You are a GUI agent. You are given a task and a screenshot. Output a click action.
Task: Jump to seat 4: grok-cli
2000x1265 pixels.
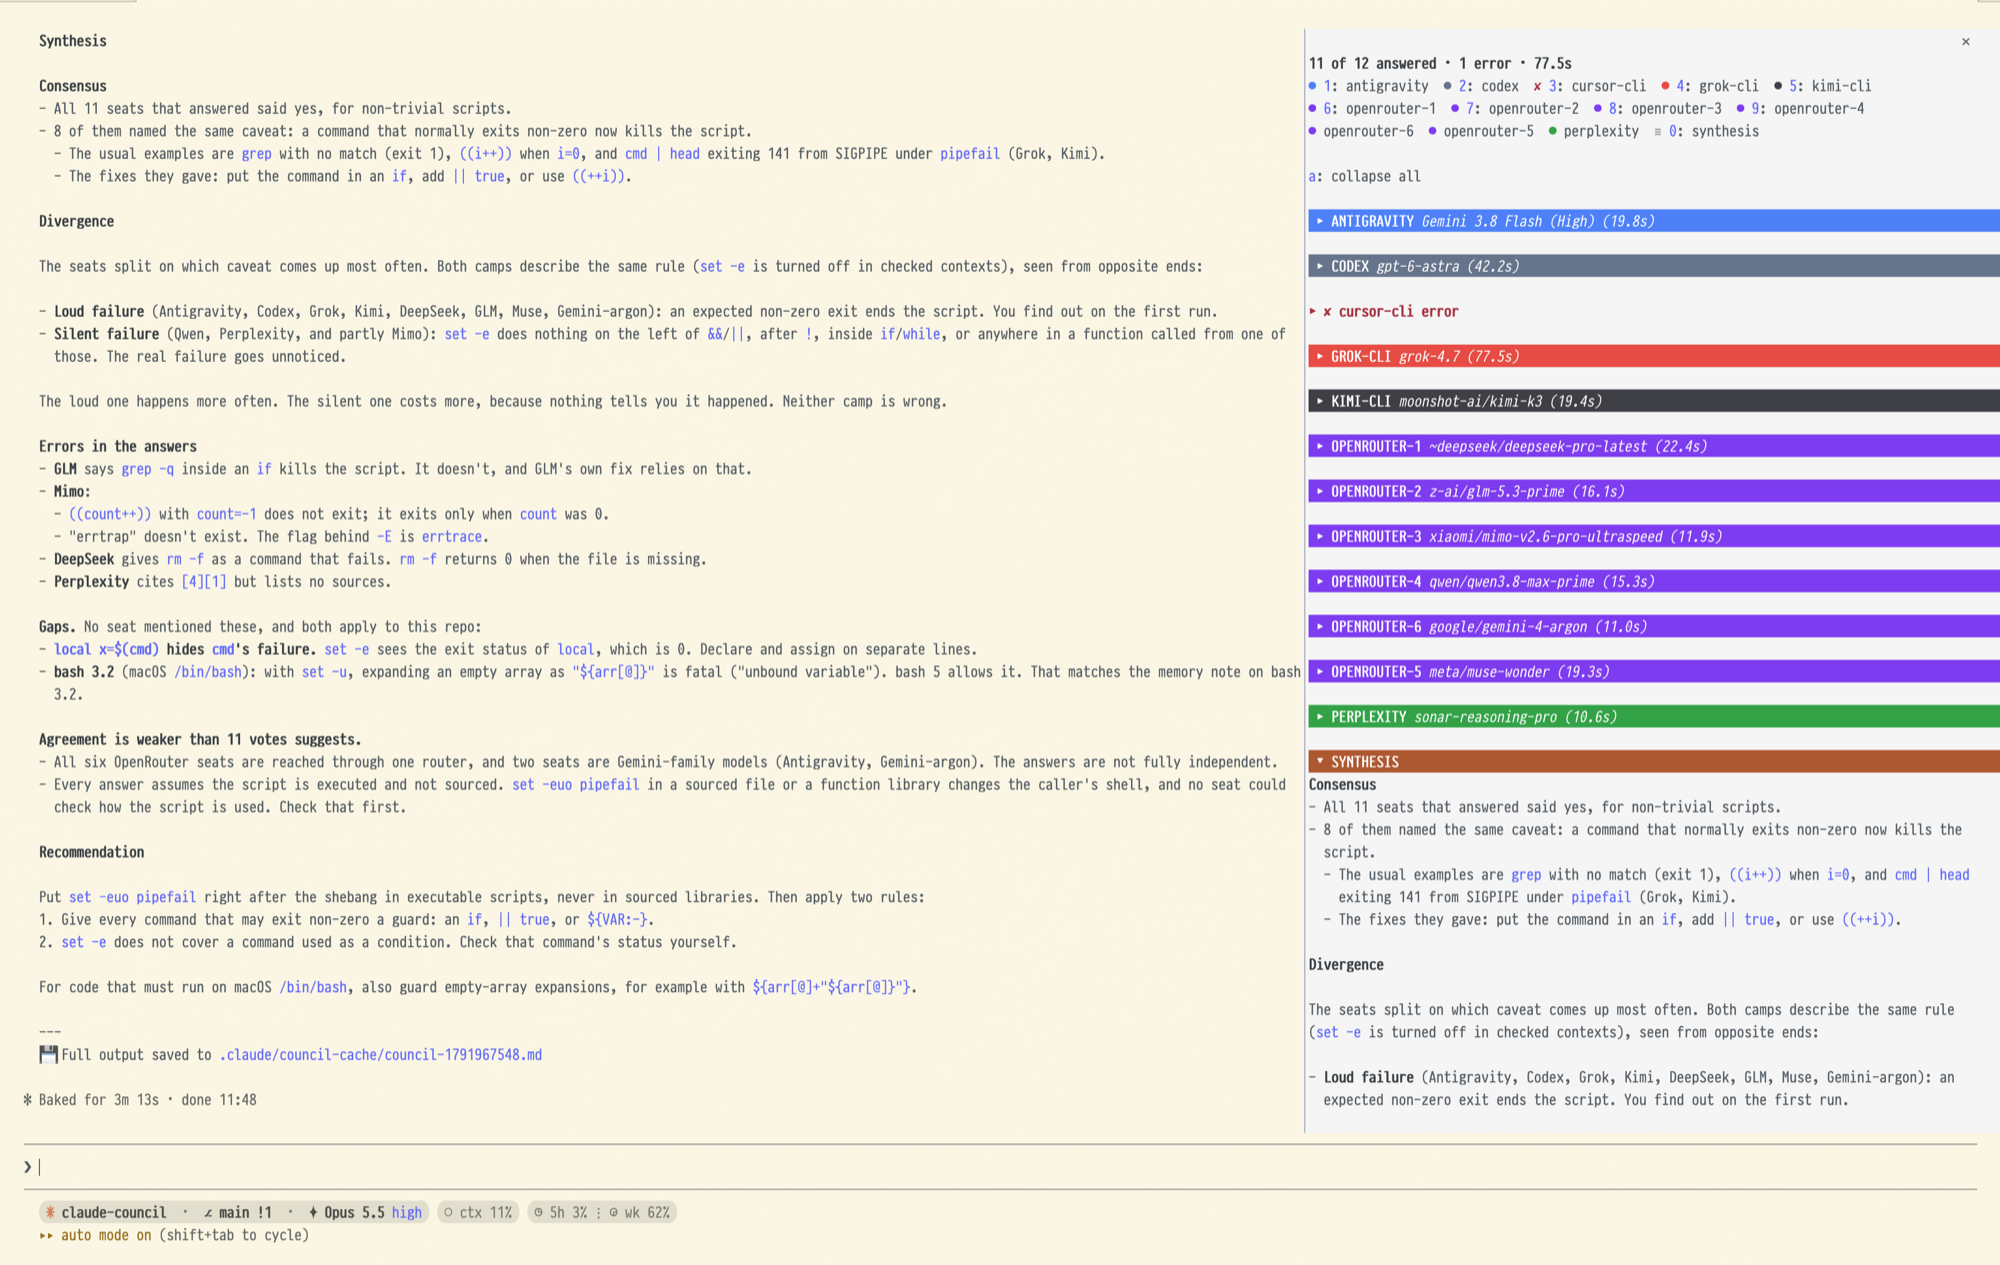click(x=1710, y=86)
